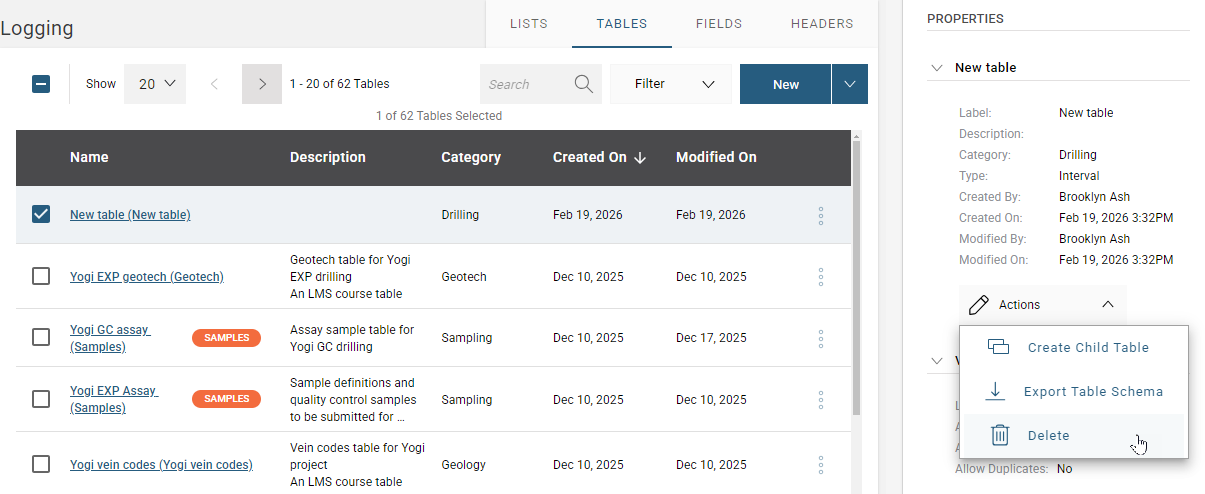Screen dimensions: 1205x494
Task: Uncheck the New table row checkbox
Action: tap(41, 215)
